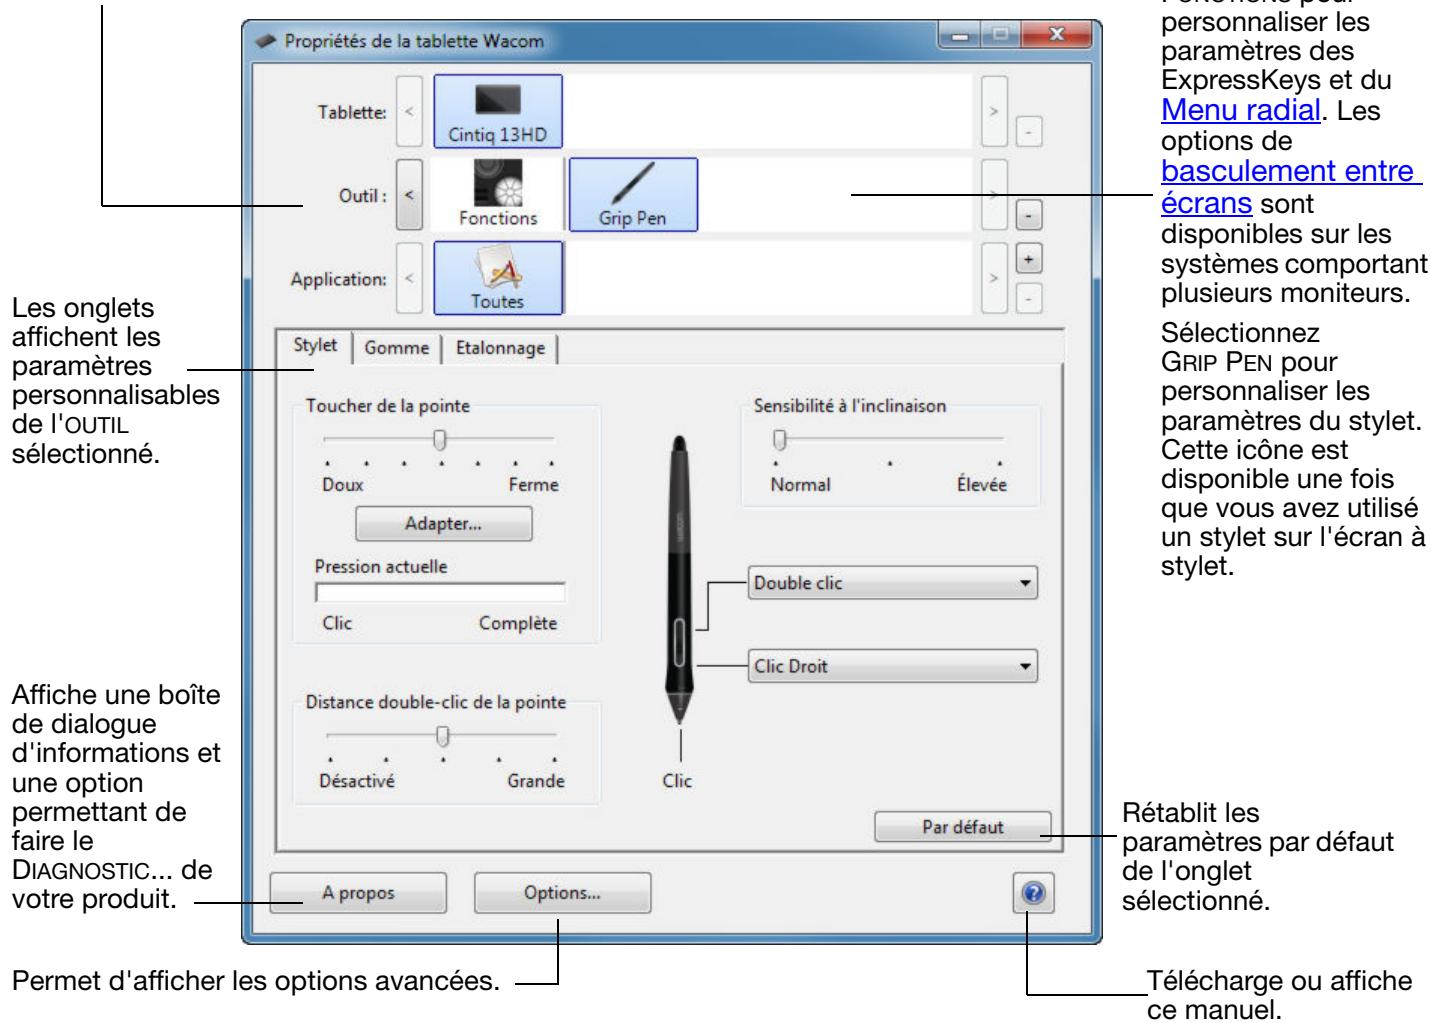The image size is (1431, 1023).
Task: Click the Grande label under the distance slider
Action: pos(536,781)
